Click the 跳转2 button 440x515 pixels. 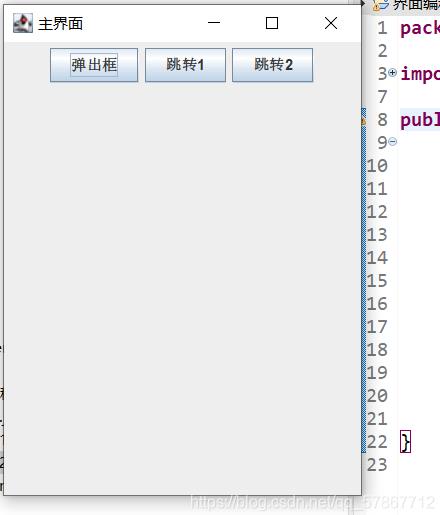pyautogui.click(x=272, y=65)
